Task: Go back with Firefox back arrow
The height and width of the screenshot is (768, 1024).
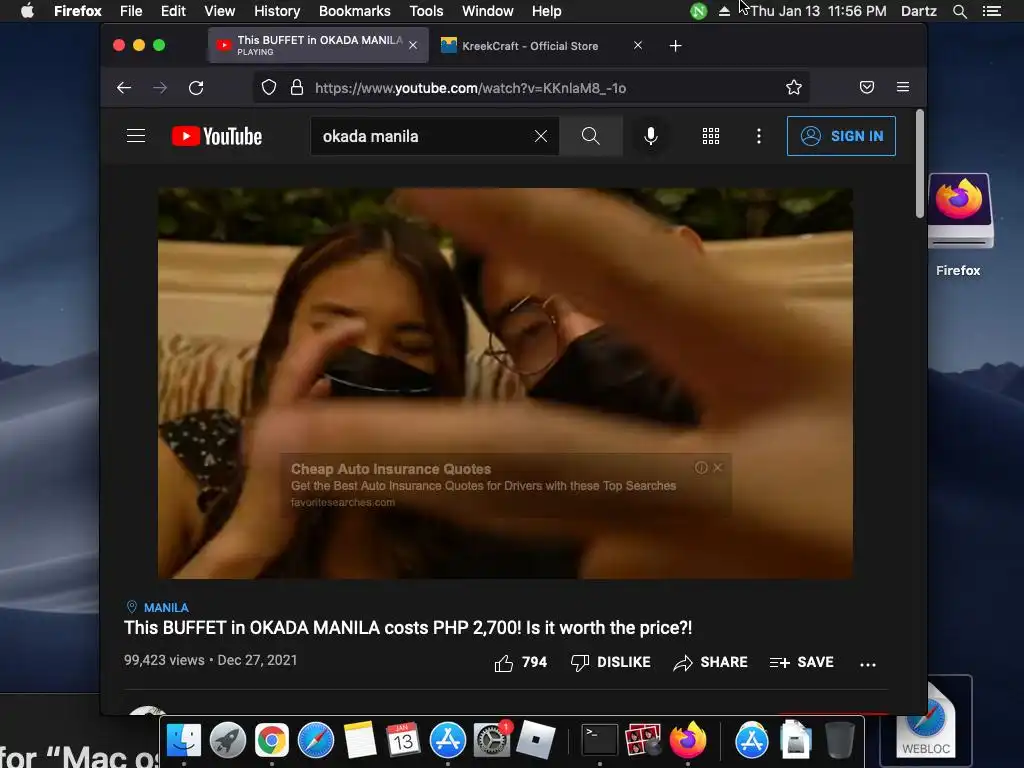Action: [124, 88]
